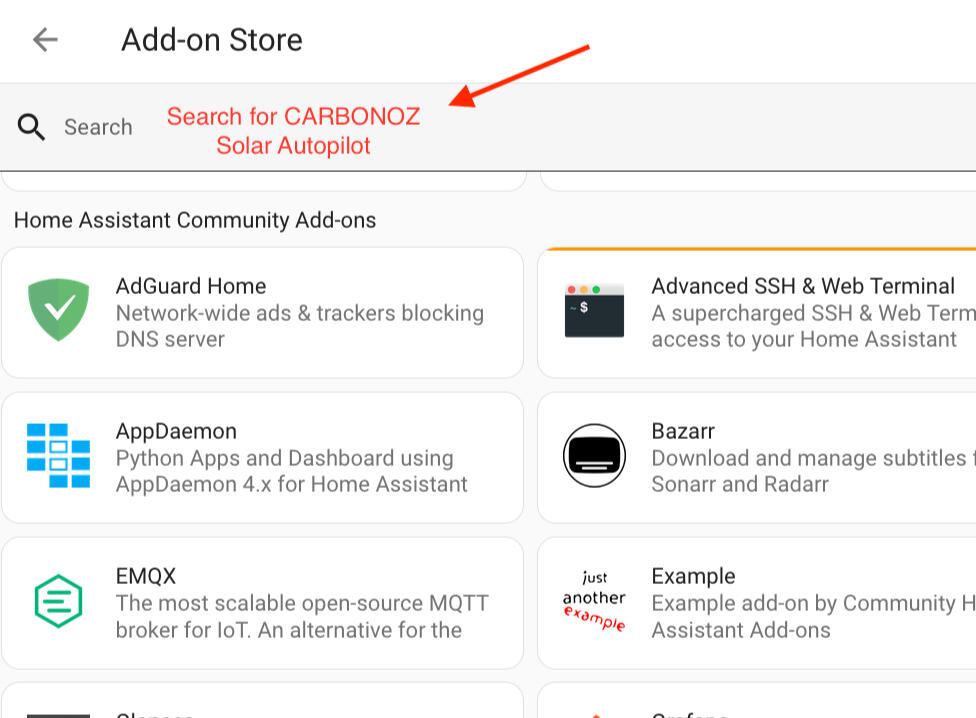This screenshot has width=976, height=718.
Task: Click the AdGuard Home shield icon
Action: pyautogui.click(x=58, y=311)
